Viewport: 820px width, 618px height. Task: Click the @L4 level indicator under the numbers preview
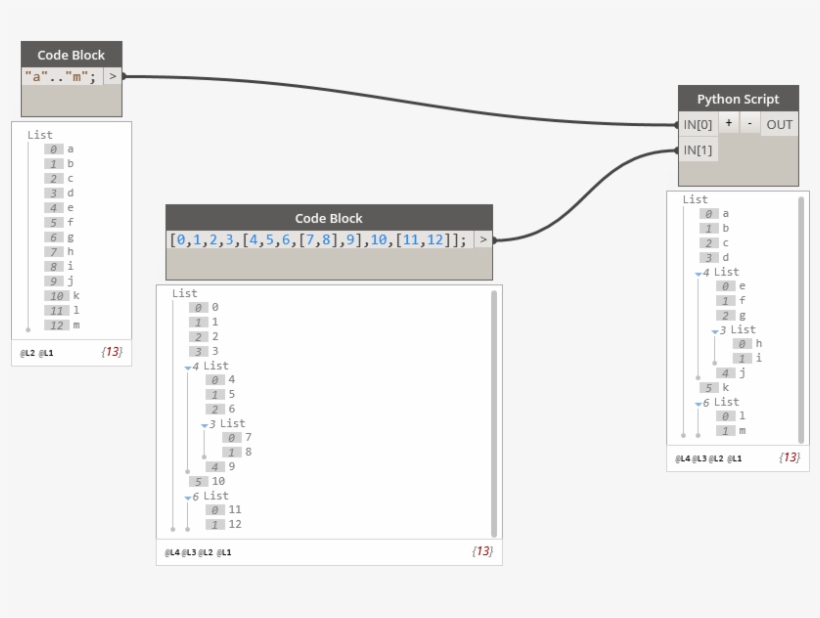[175, 550]
